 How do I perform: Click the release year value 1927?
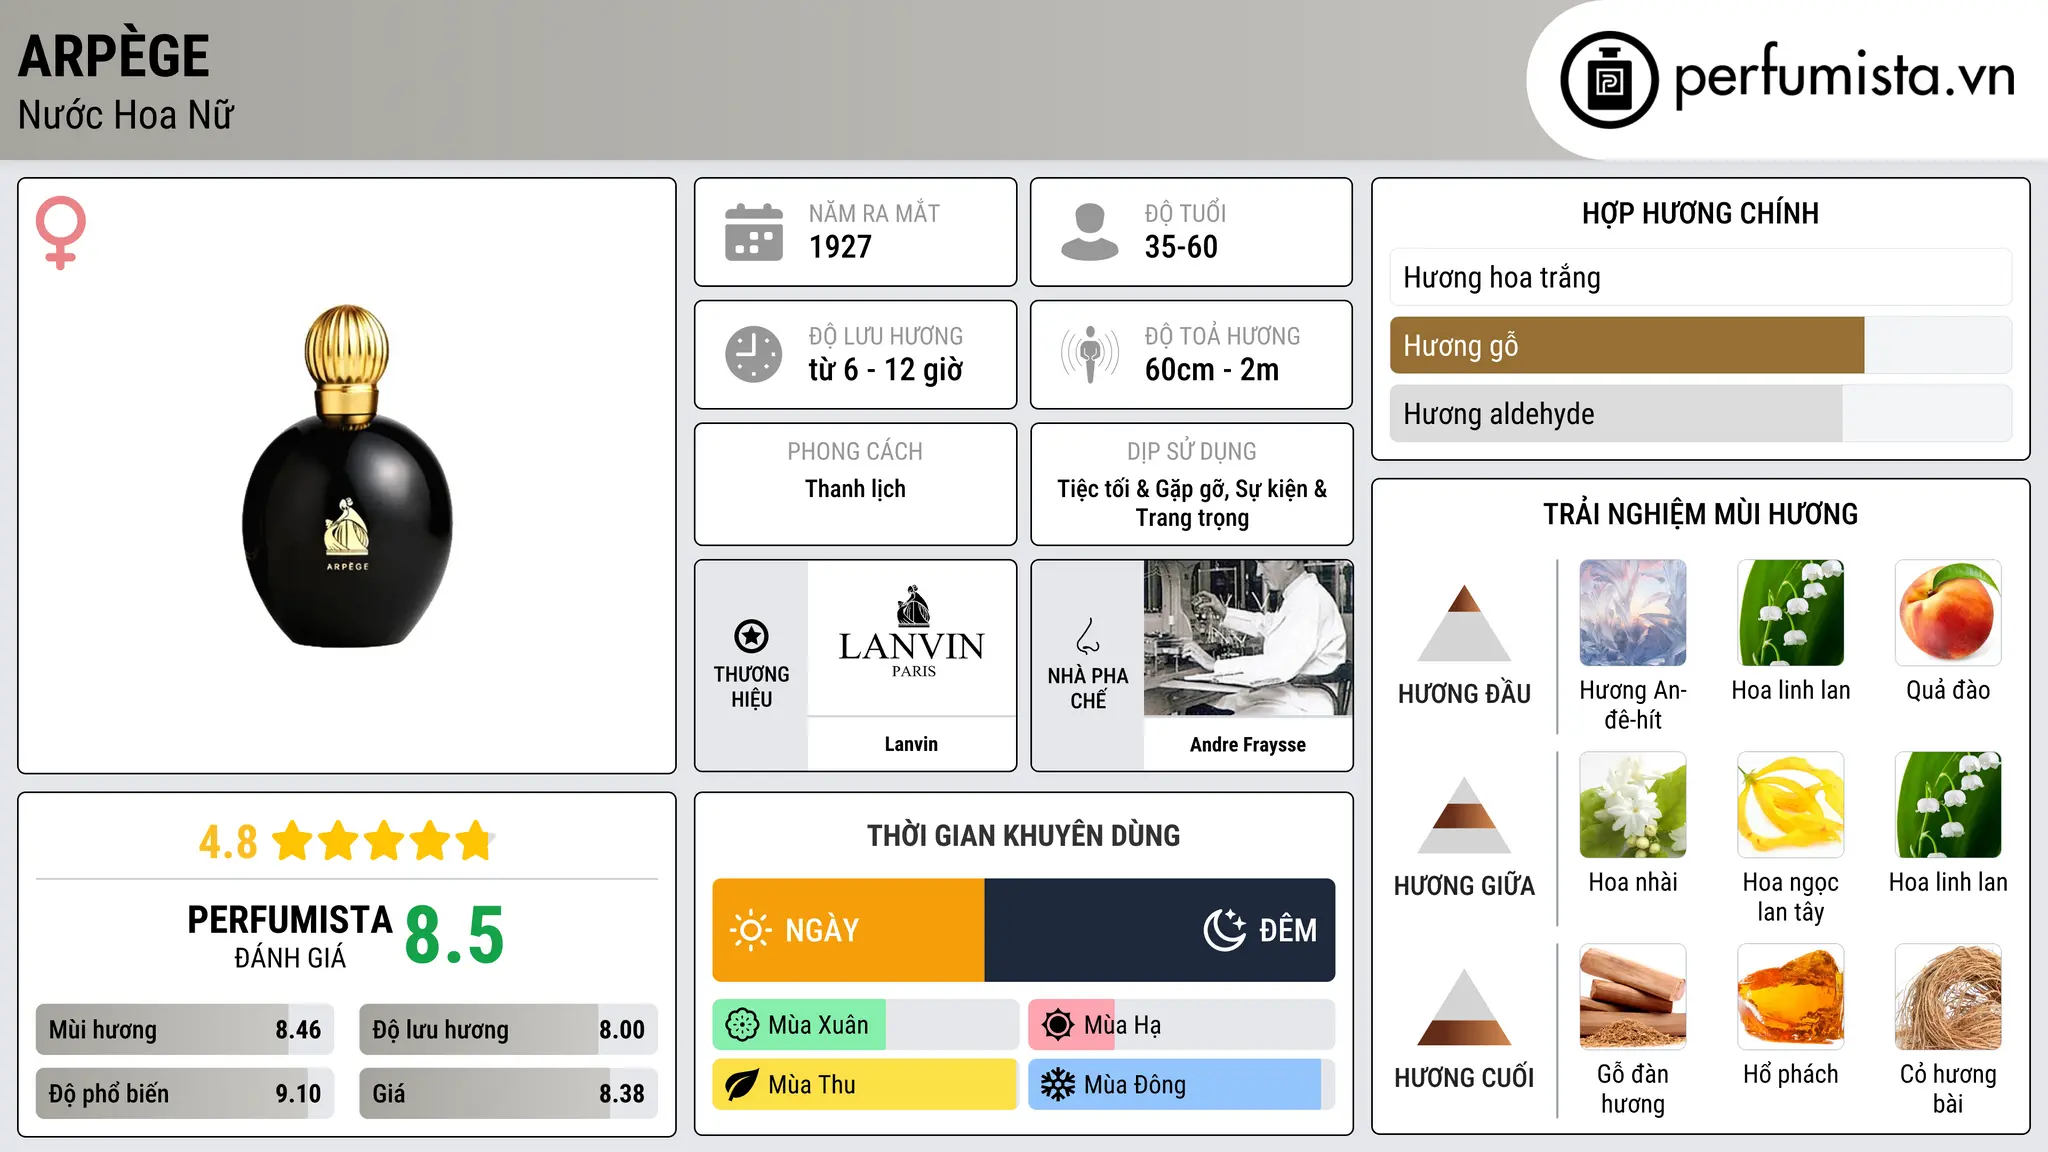(840, 247)
